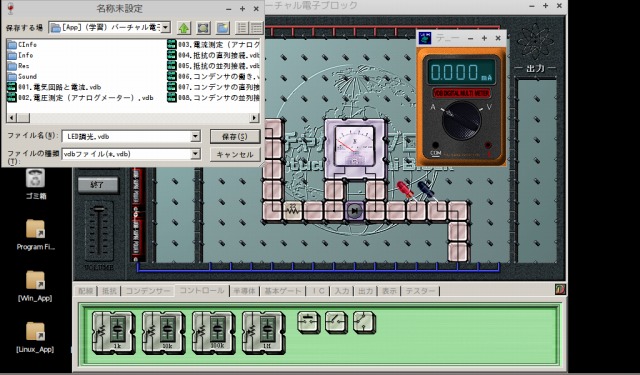This screenshot has height=375, width=640.
Task: Click the キャンセル button
Action: [235, 154]
